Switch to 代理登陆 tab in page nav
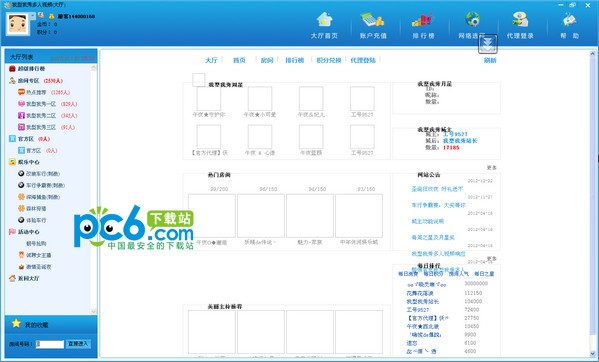The image size is (599, 362). (x=363, y=60)
